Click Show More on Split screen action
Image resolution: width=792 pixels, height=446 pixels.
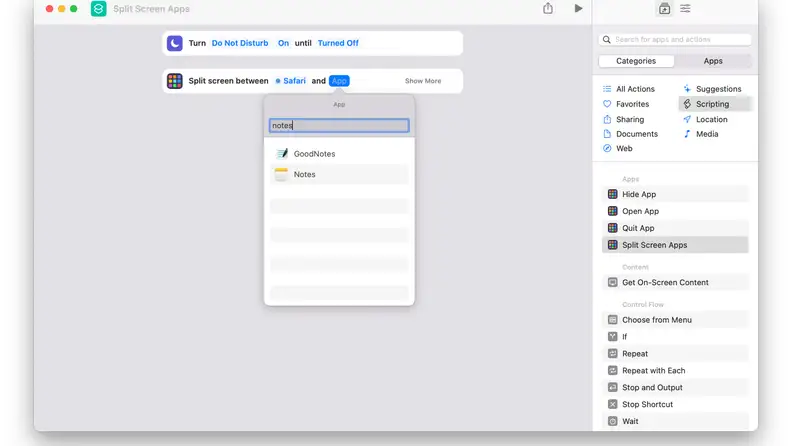pyautogui.click(x=423, y=81)
